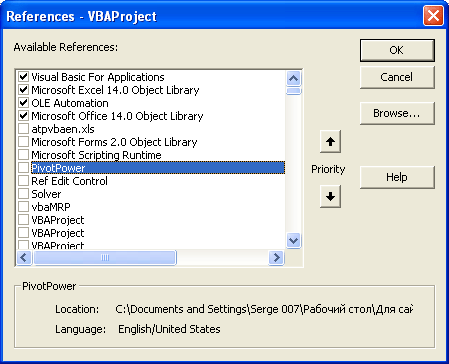The width and height of the screenshot is (449, 364).
Task: Enable Microsoft Forms 2.0 Object Library
Action: (x=23, y=142)
